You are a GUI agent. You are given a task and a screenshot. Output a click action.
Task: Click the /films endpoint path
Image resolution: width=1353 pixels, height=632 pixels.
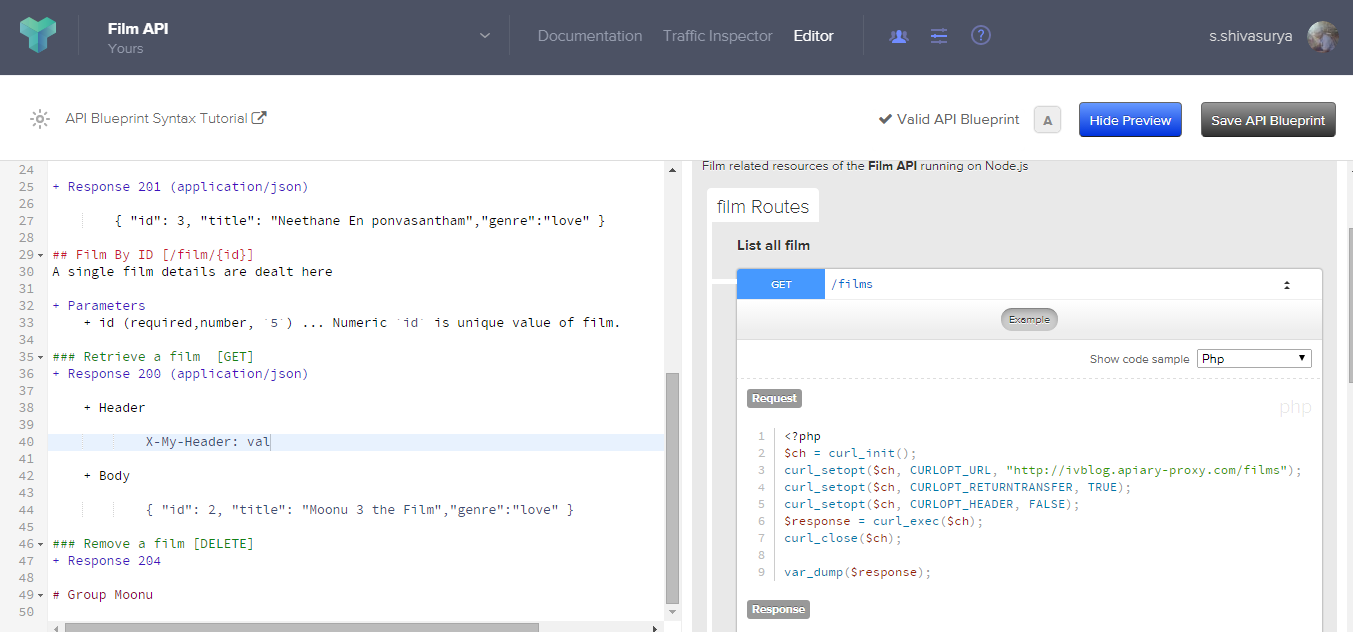click(x=852, y=284)
